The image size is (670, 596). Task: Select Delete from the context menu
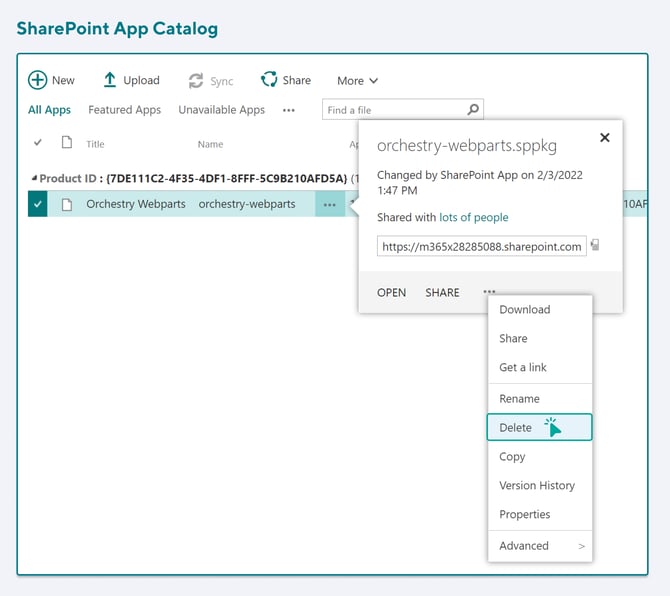[516, 427]
